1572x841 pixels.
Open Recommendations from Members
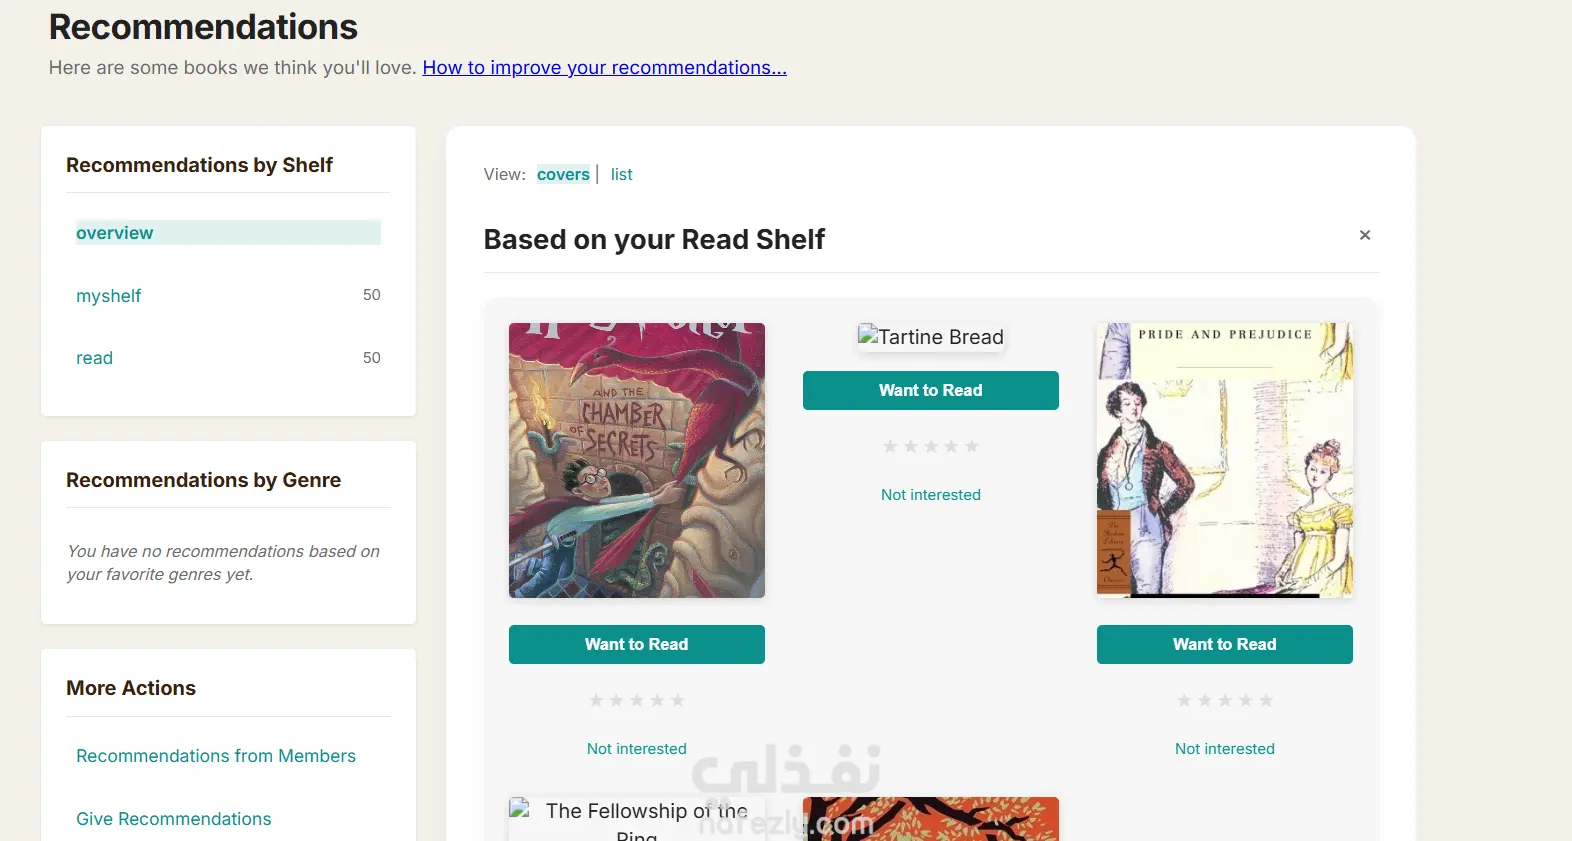point(216,756)
